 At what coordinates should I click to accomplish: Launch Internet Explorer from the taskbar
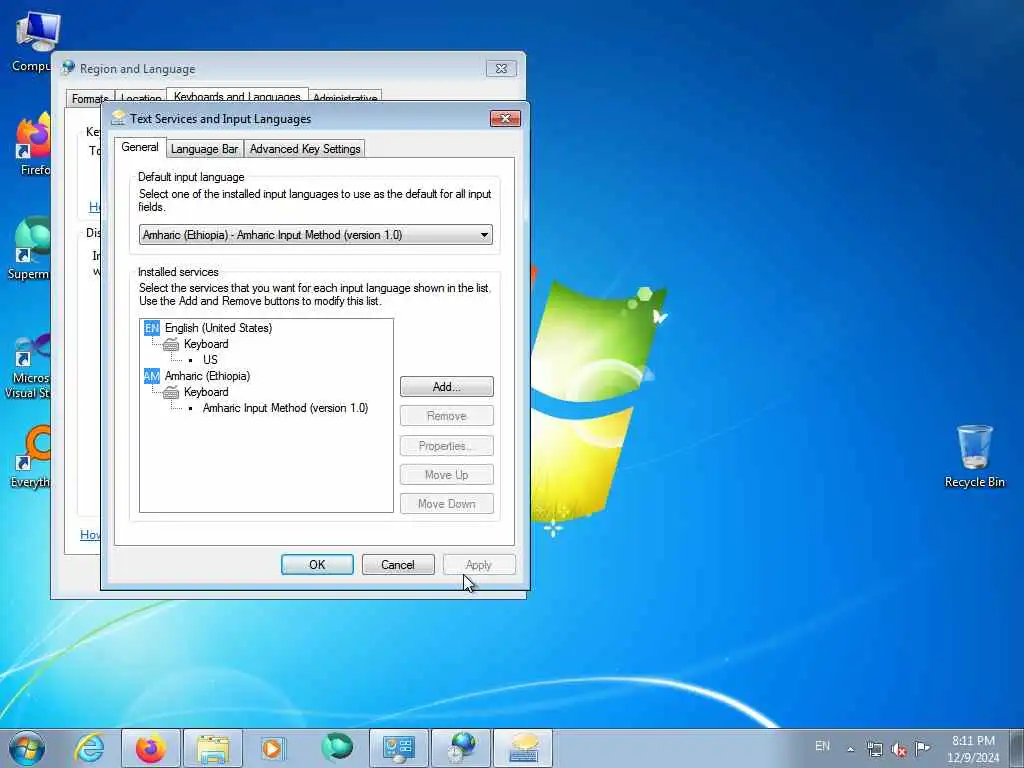89,748
